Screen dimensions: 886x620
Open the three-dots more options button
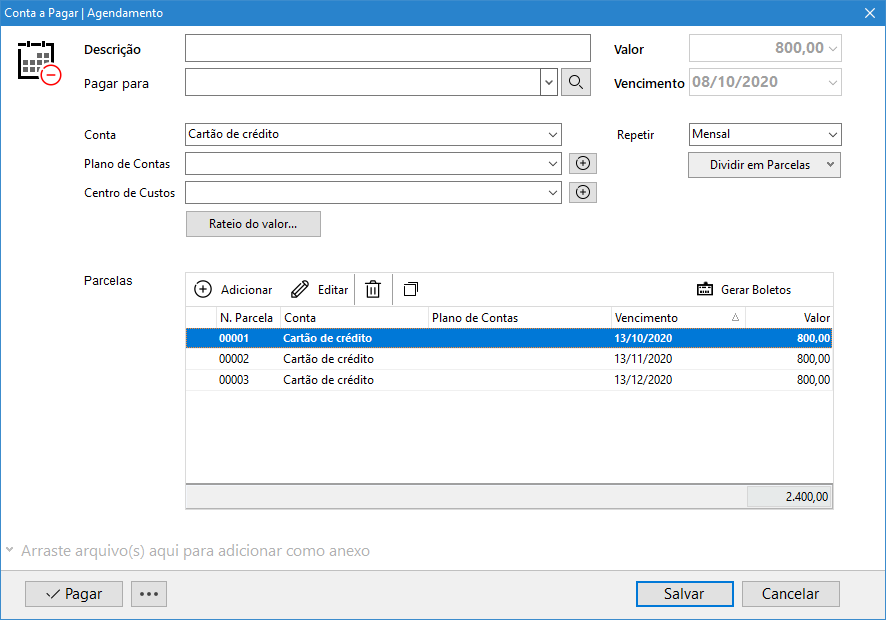coord(149,594)
